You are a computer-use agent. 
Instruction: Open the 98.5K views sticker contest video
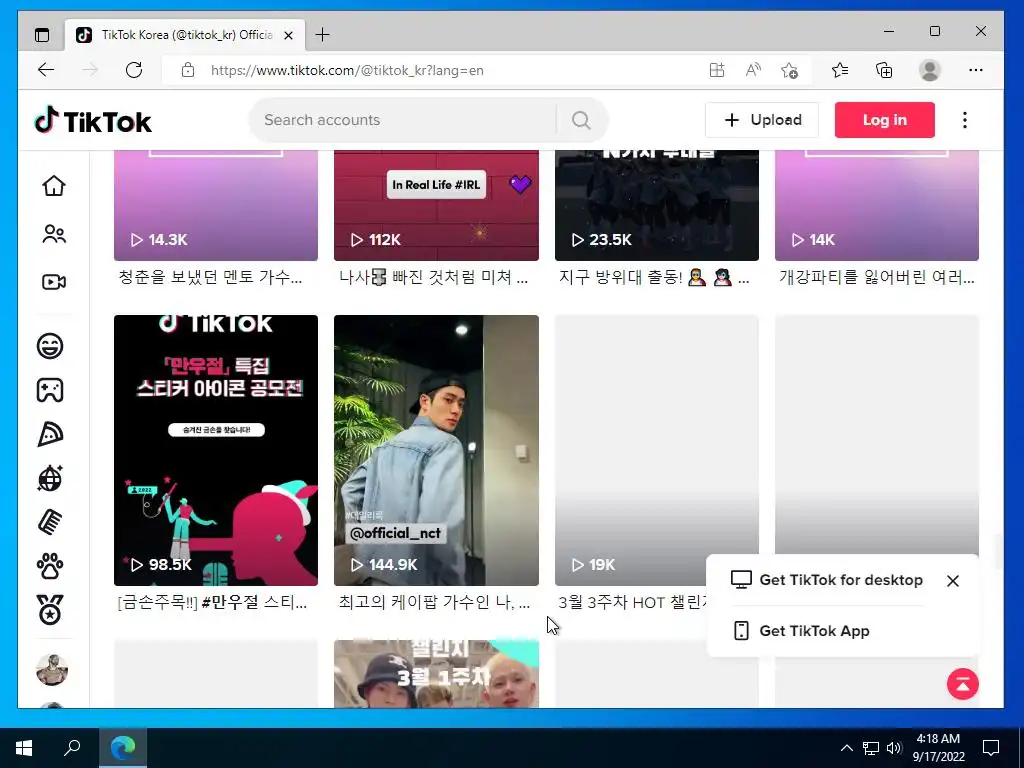point(216,450)
